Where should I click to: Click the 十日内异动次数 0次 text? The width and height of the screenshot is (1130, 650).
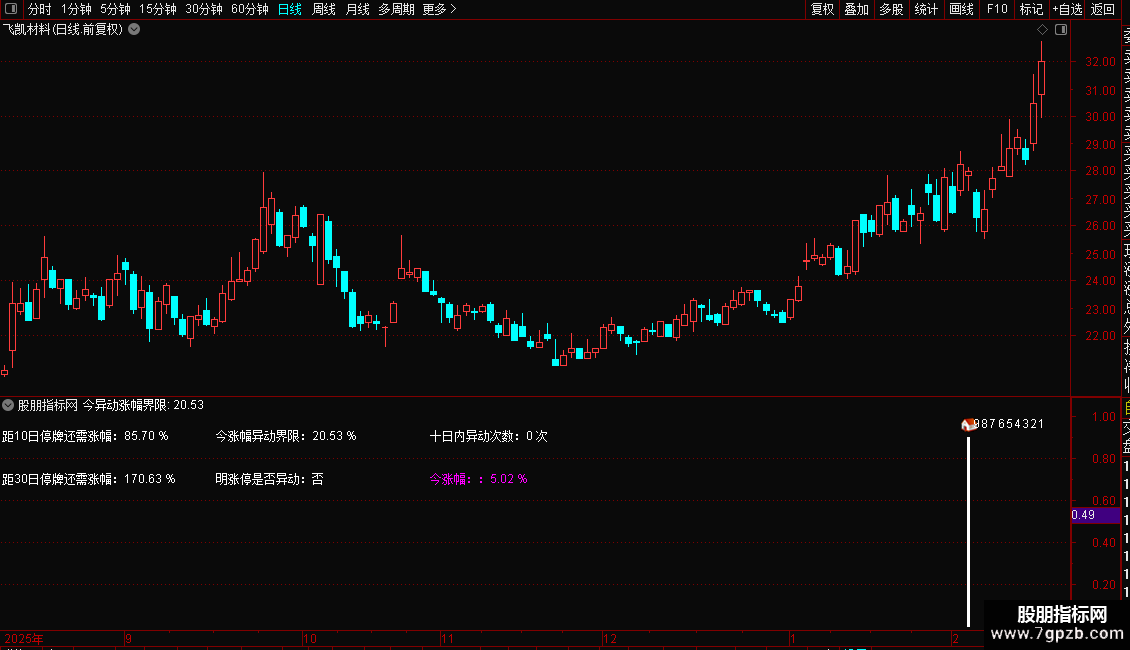(489, 436)
